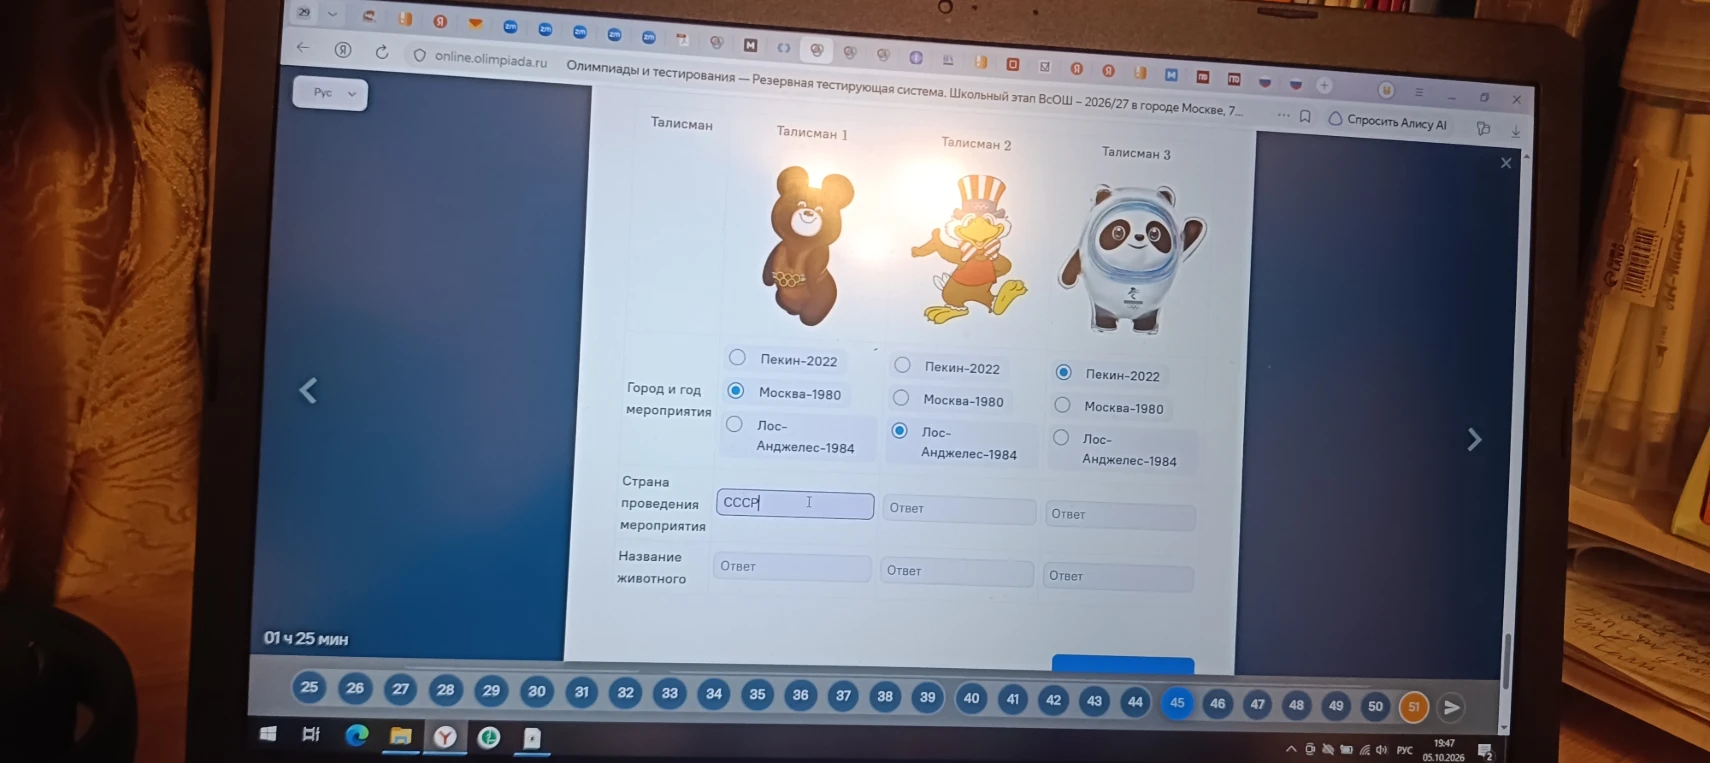Click the country answer field for Талисман 2
The width and height of the screenshot is (1710, 763).
[958, 509]
